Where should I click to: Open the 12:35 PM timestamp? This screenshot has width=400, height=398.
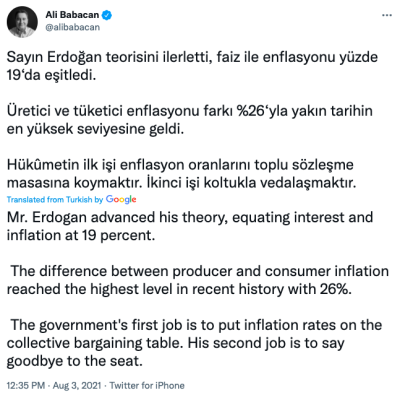click(26, 385)
